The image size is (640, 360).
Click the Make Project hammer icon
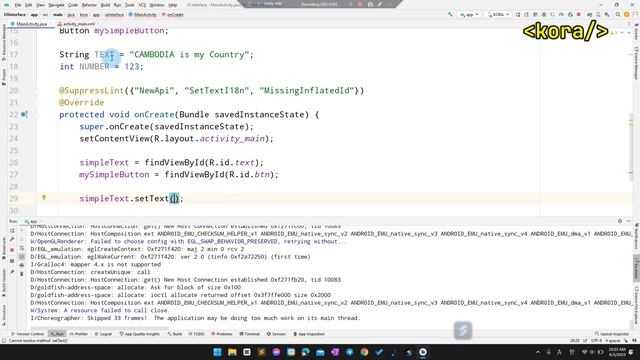[x=450, y=14]
